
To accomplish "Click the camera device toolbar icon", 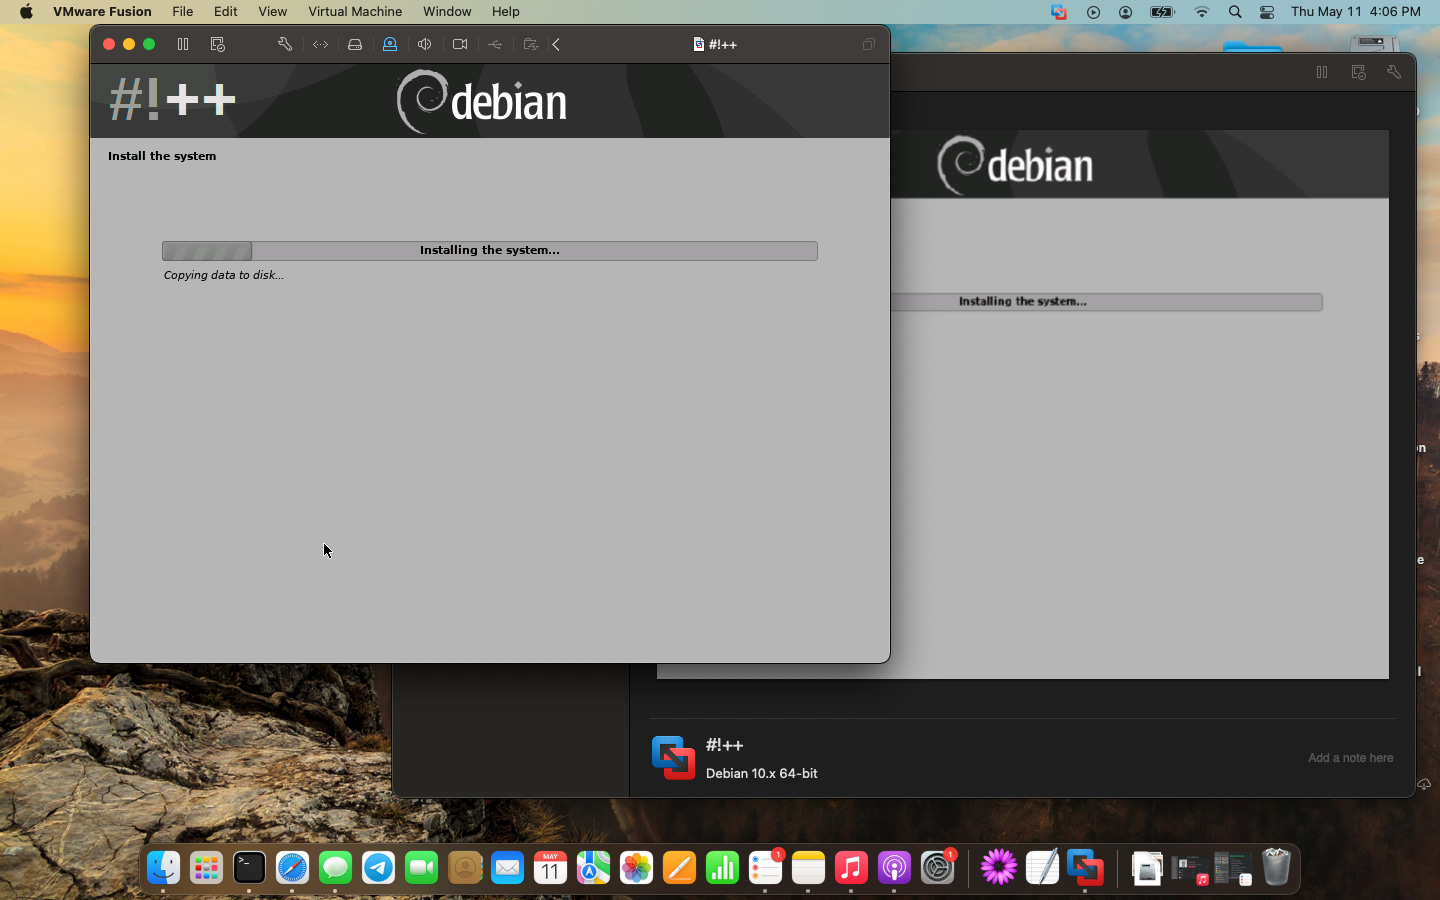I will (x=460, y=44).
